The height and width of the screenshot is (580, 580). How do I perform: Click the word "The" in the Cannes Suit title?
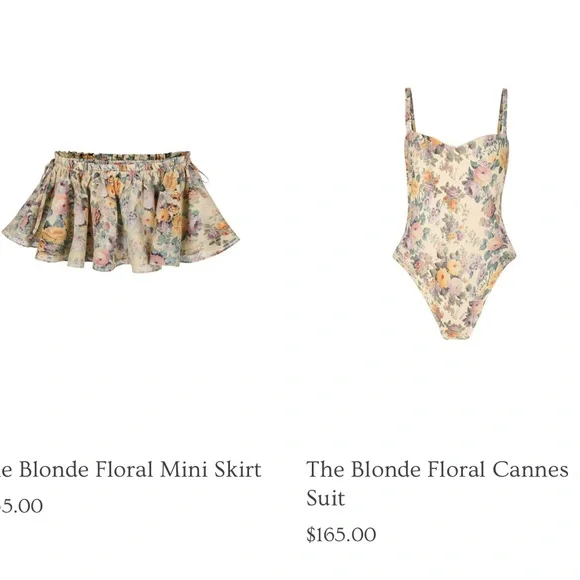[326, 469]
